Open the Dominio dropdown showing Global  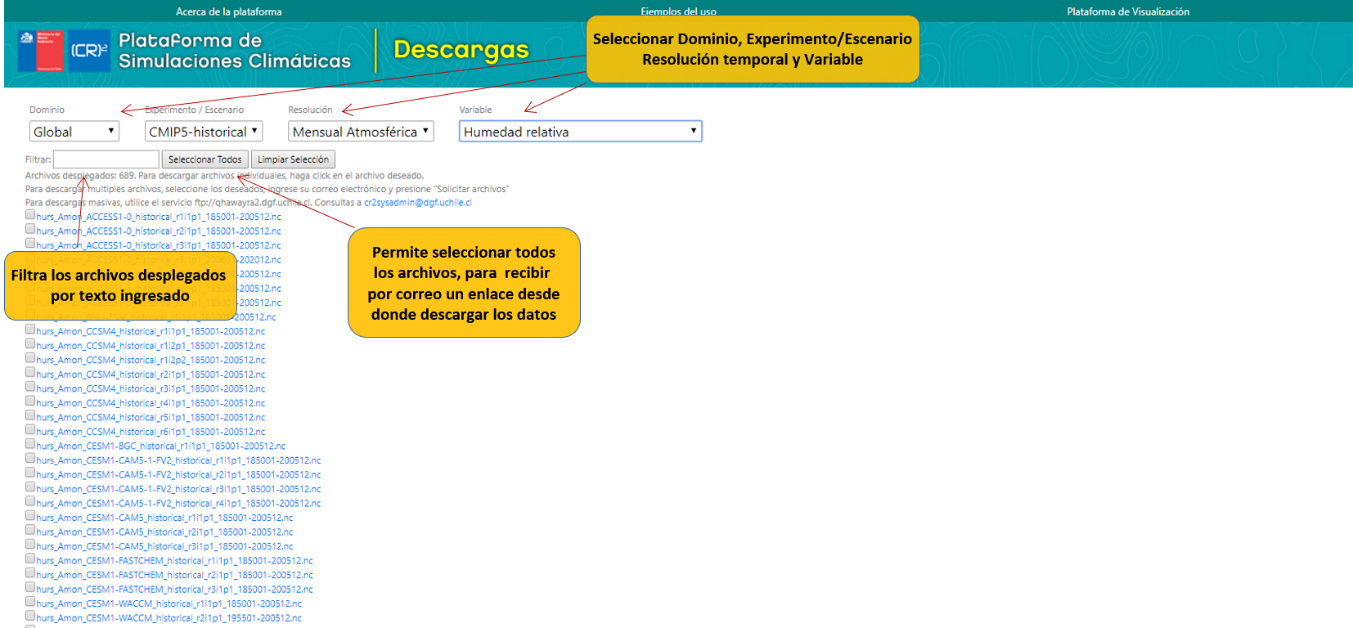pyautogui.click(x=74, y=131)
